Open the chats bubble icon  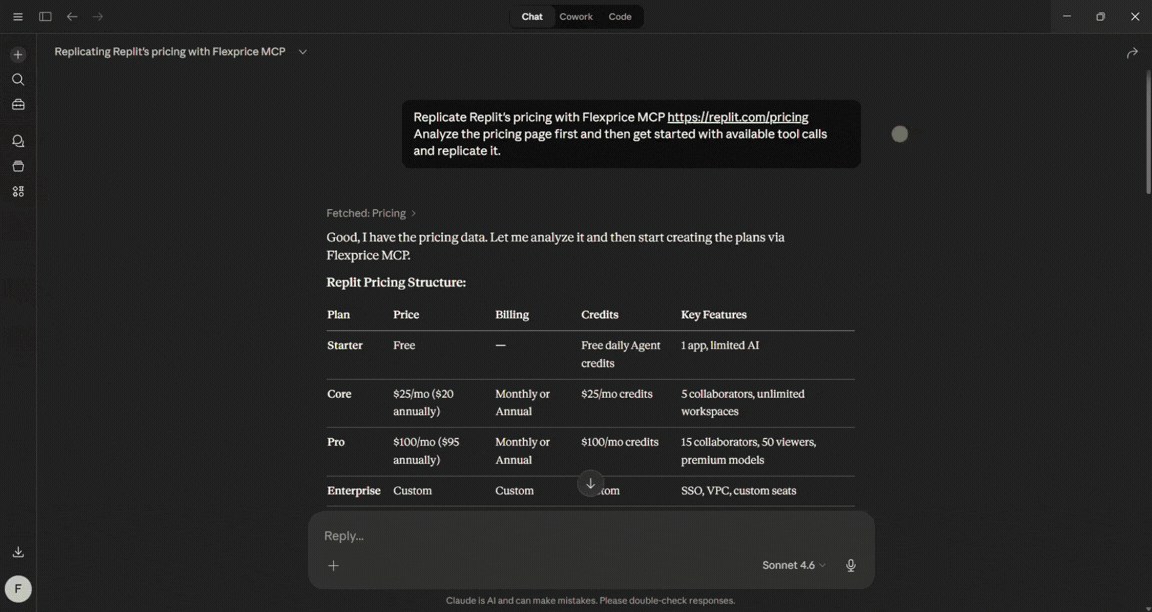tap(18, 141)
